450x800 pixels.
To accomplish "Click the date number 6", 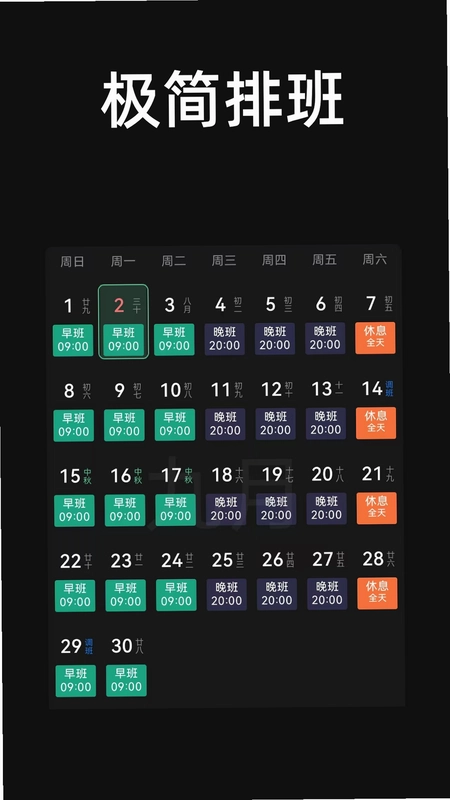I will pos(320,304).
